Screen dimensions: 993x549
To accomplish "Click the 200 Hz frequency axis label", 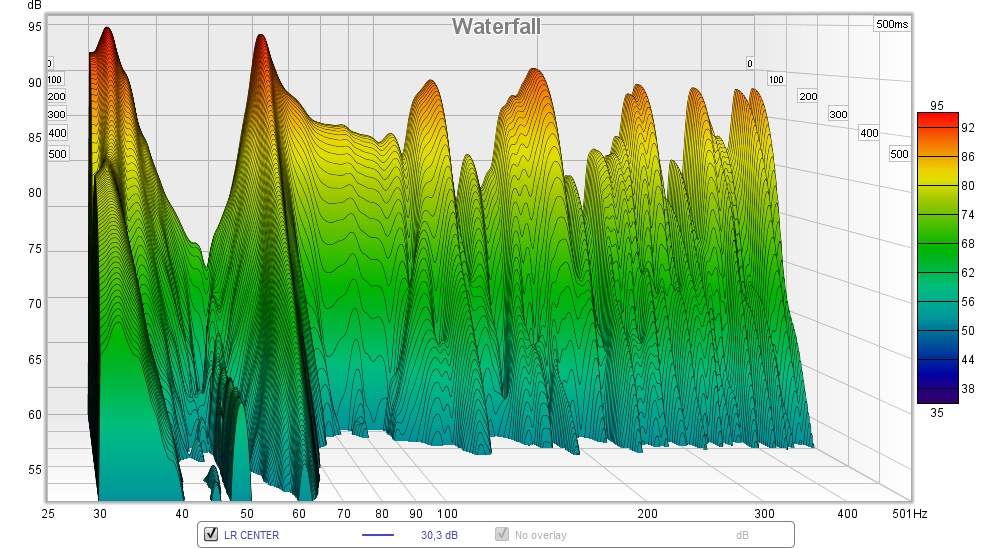I will [647, 514].
